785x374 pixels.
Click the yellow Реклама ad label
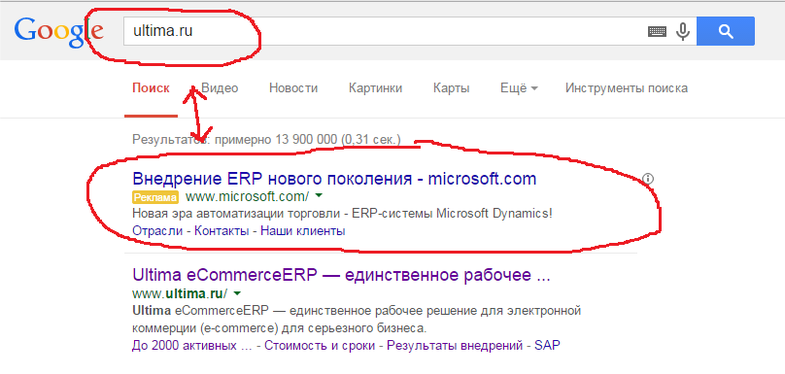[x=155, y=197]
